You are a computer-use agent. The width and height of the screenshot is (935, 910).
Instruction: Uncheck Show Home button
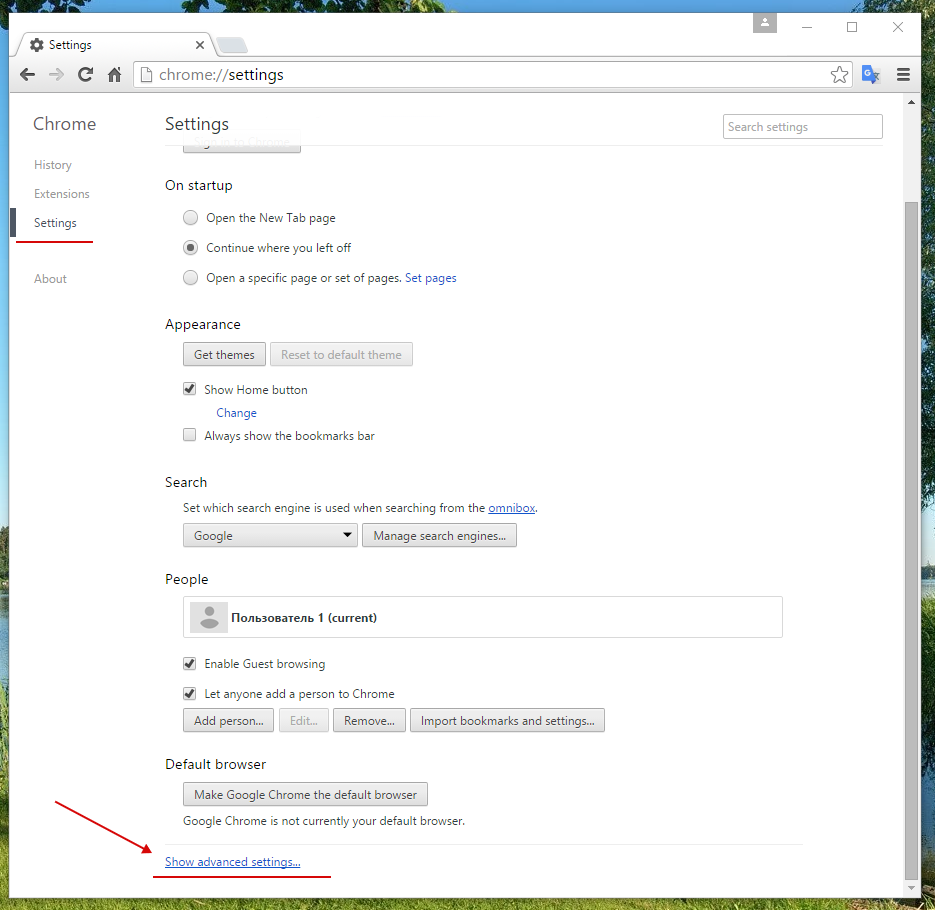tap(189, 390)
